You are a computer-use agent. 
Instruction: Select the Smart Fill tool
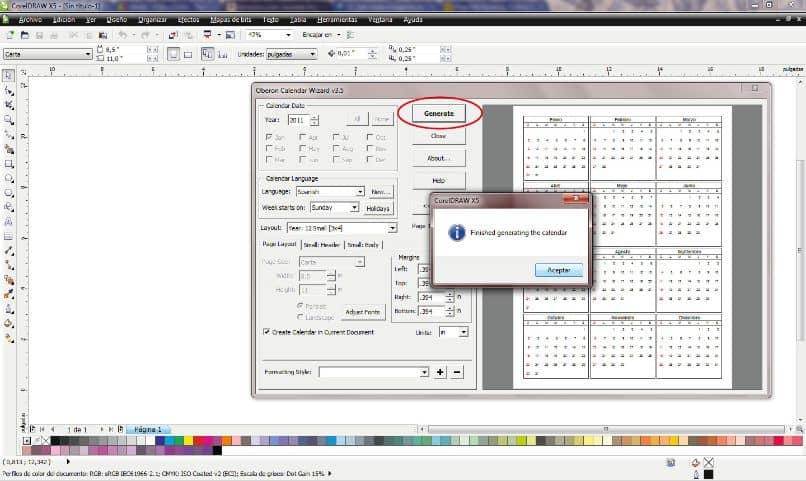(x=9, y=150)
